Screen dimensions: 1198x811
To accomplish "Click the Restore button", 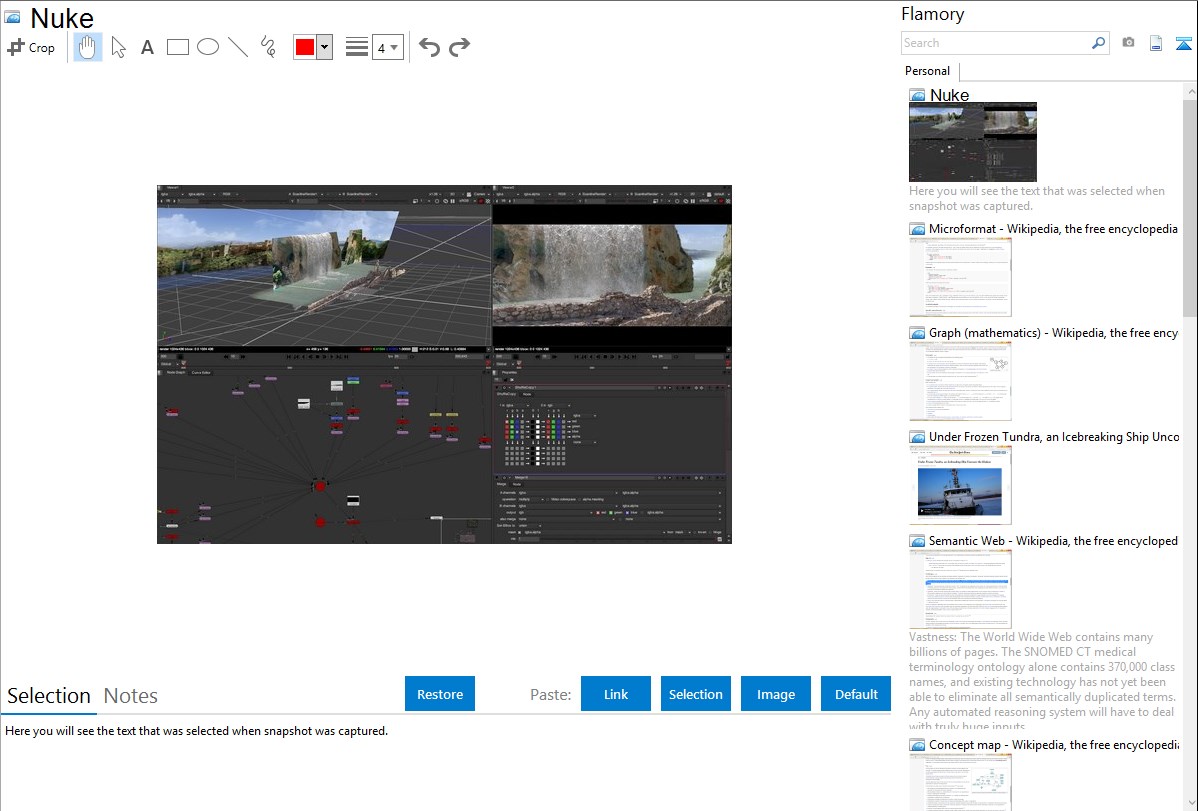I will [x=440, y=694].
